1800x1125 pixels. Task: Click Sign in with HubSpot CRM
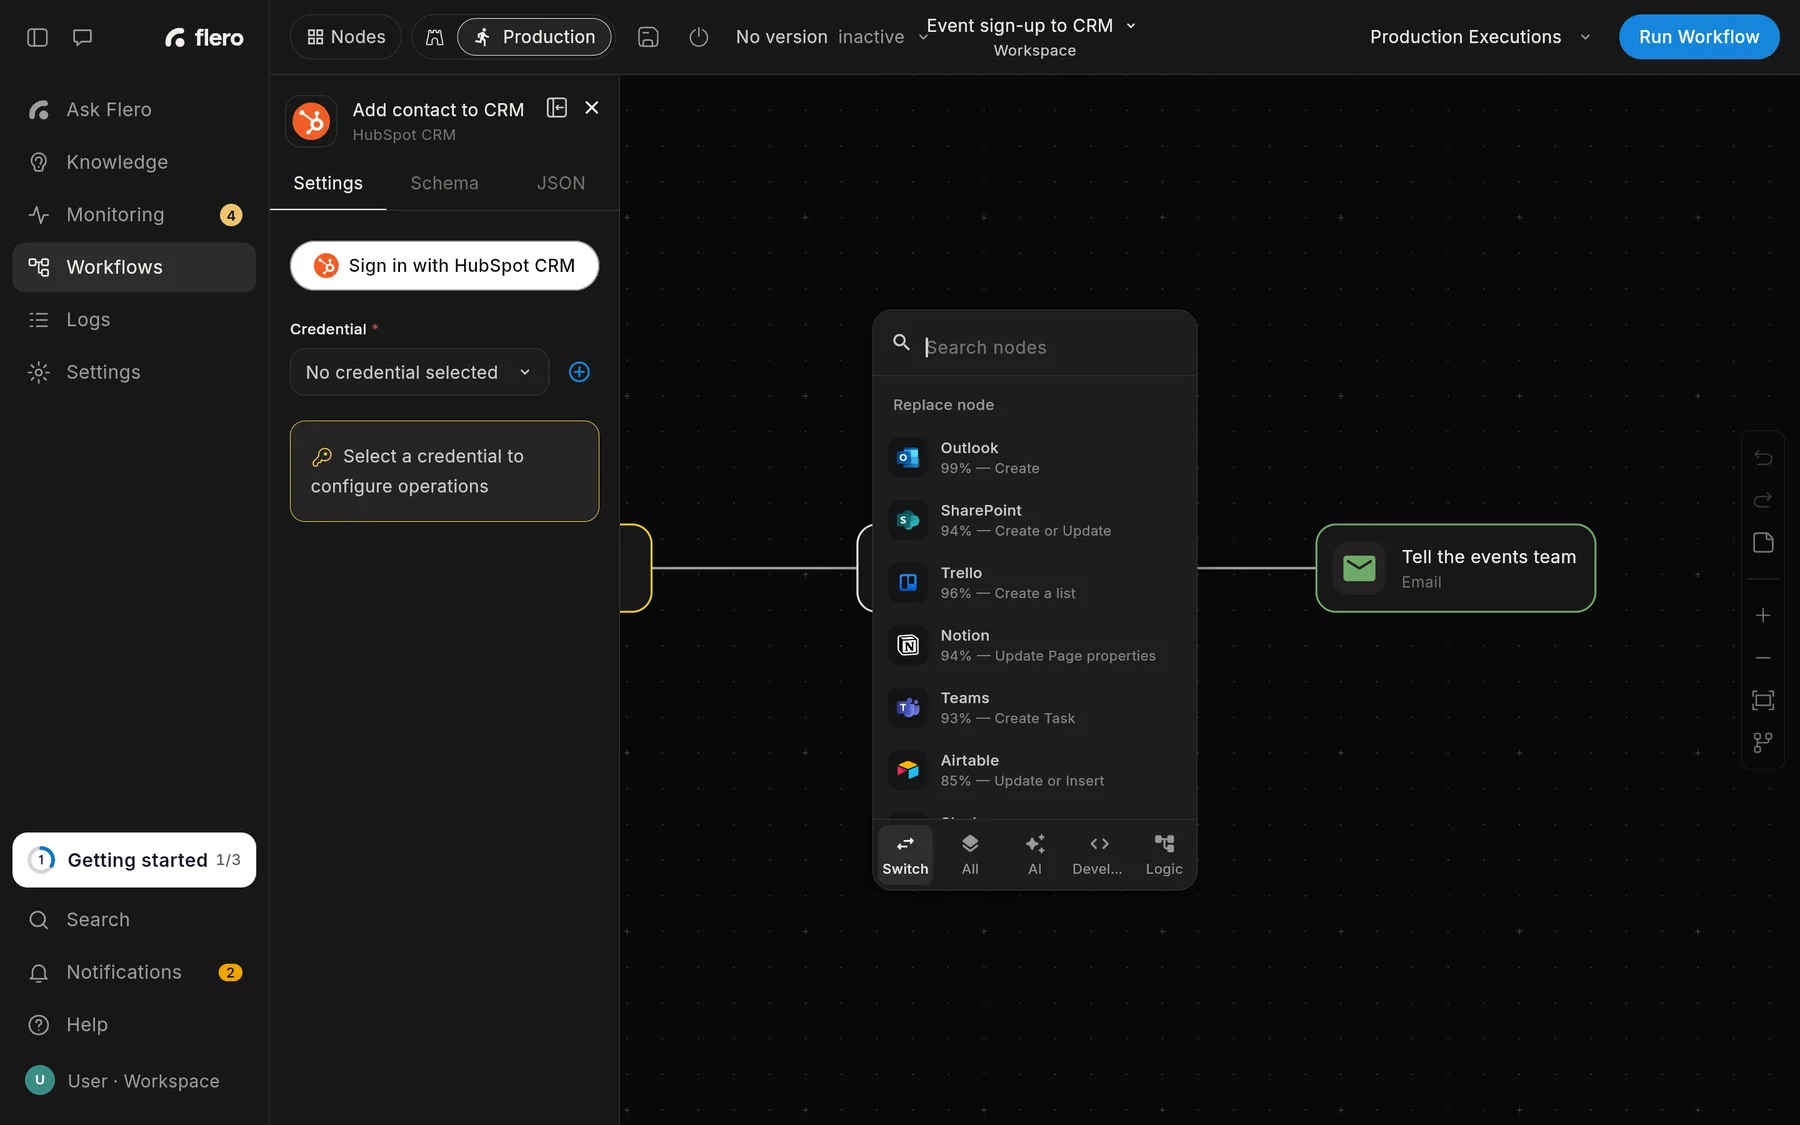(x=444, y=266)
